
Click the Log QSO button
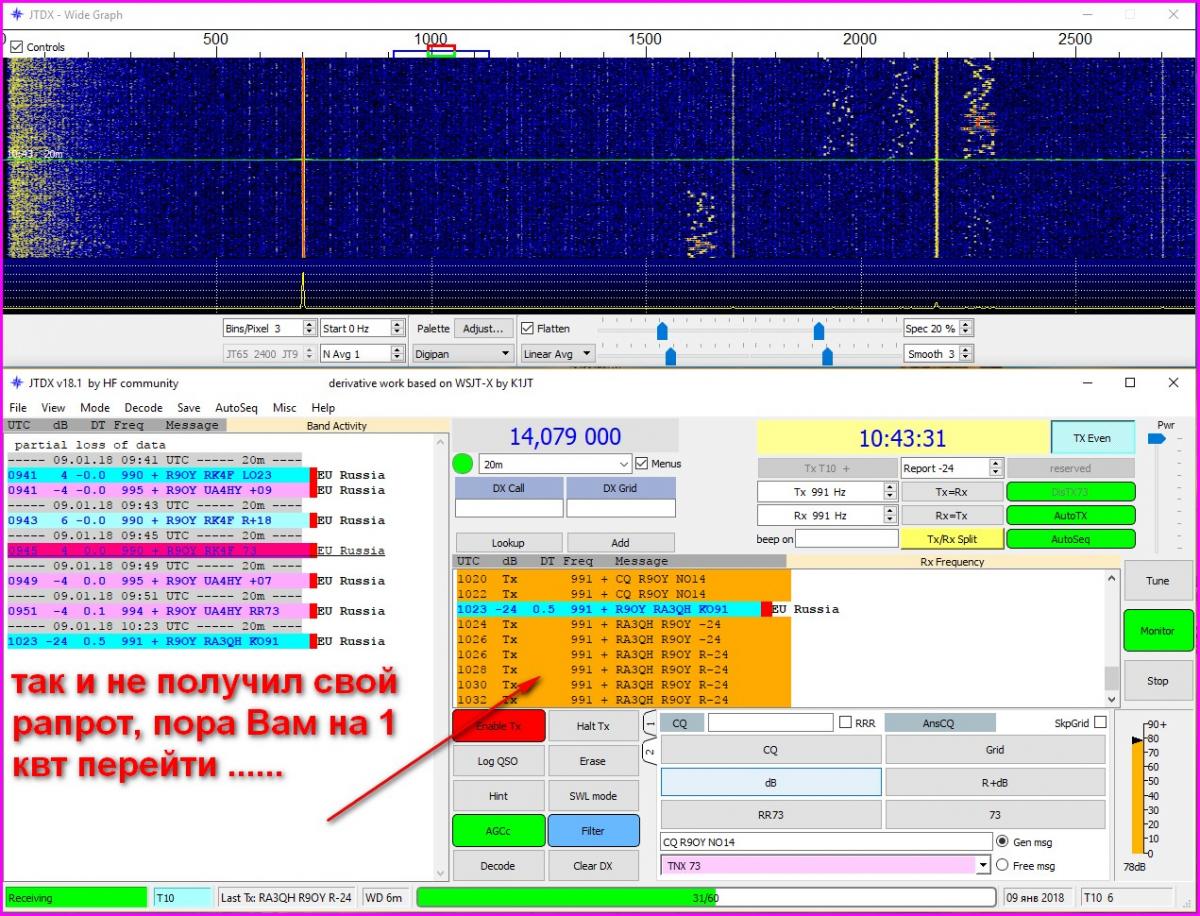click(499, 761)
